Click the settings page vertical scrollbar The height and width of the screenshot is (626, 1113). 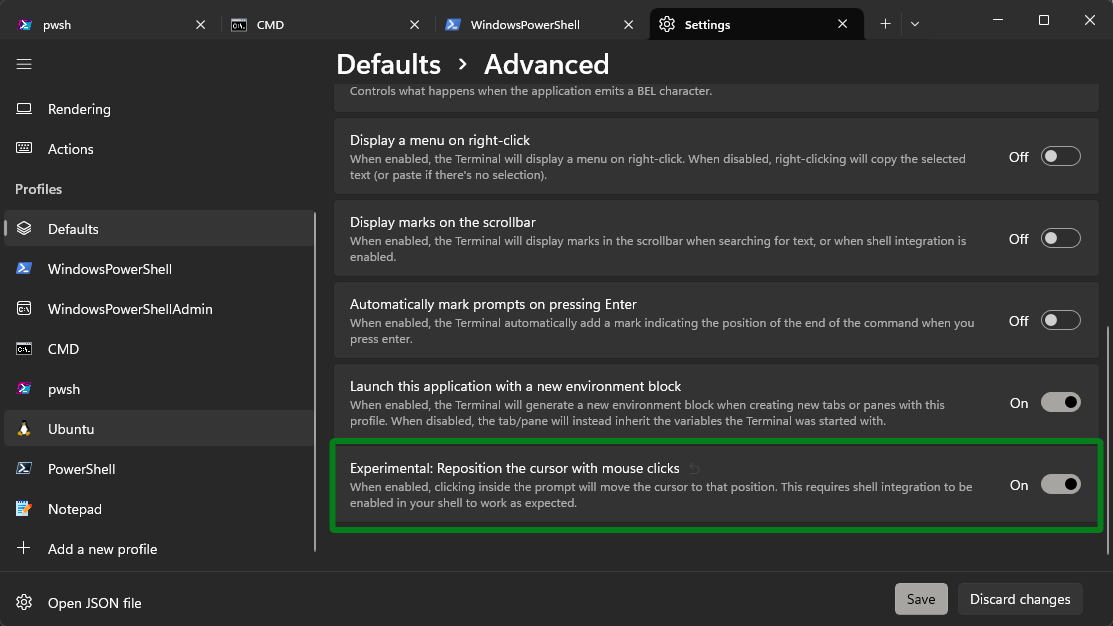(1108, 440)
